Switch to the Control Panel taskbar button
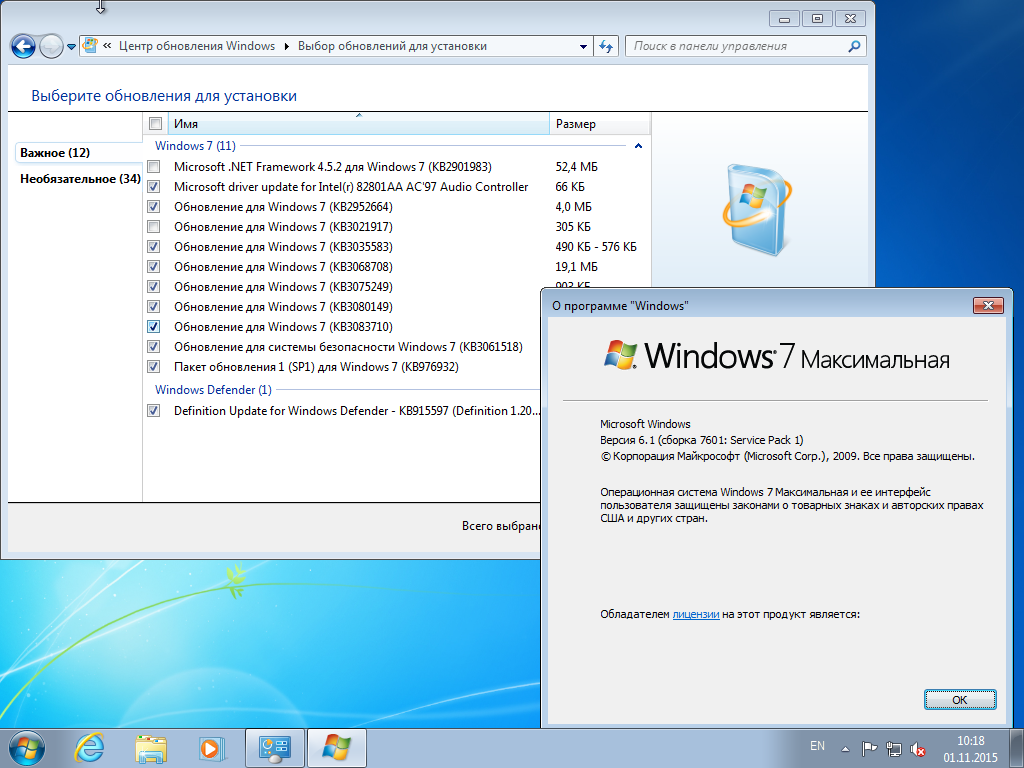1024x768 pixels. (x=275, y=748)
